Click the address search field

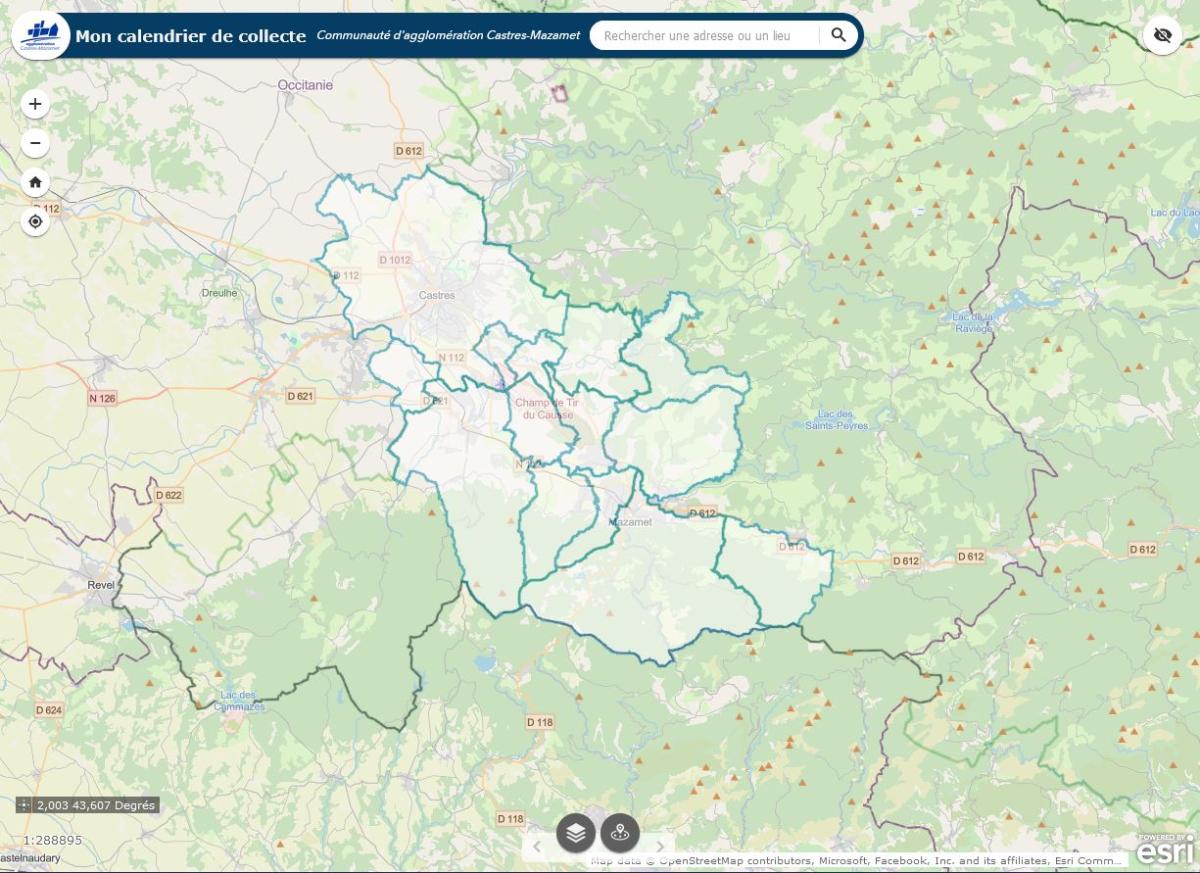click(x=705, y=36)
